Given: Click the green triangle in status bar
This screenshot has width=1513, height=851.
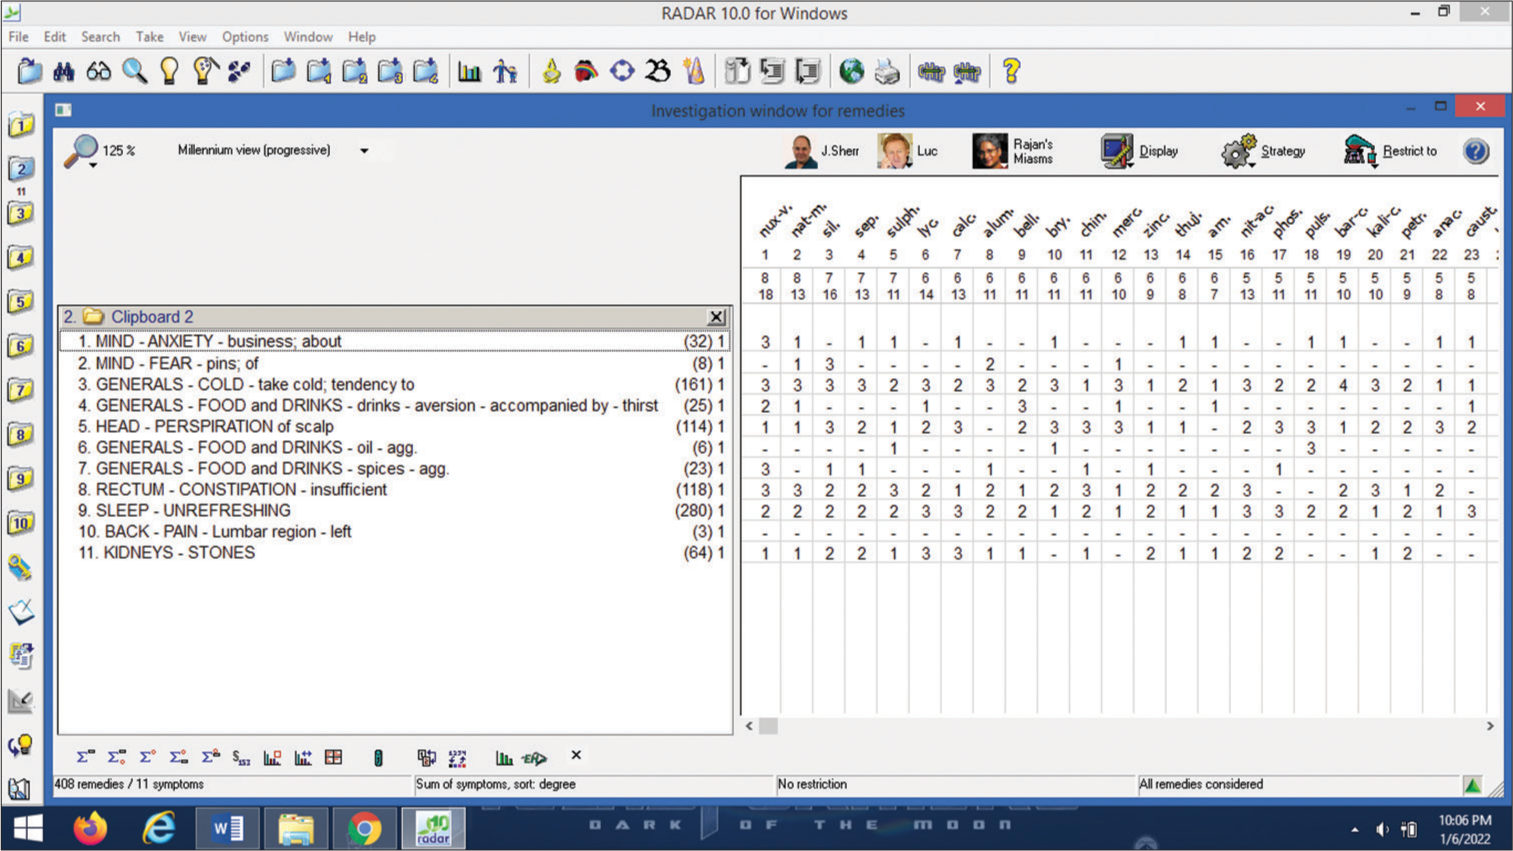Looking at the screenshot, I should 1473,785.
